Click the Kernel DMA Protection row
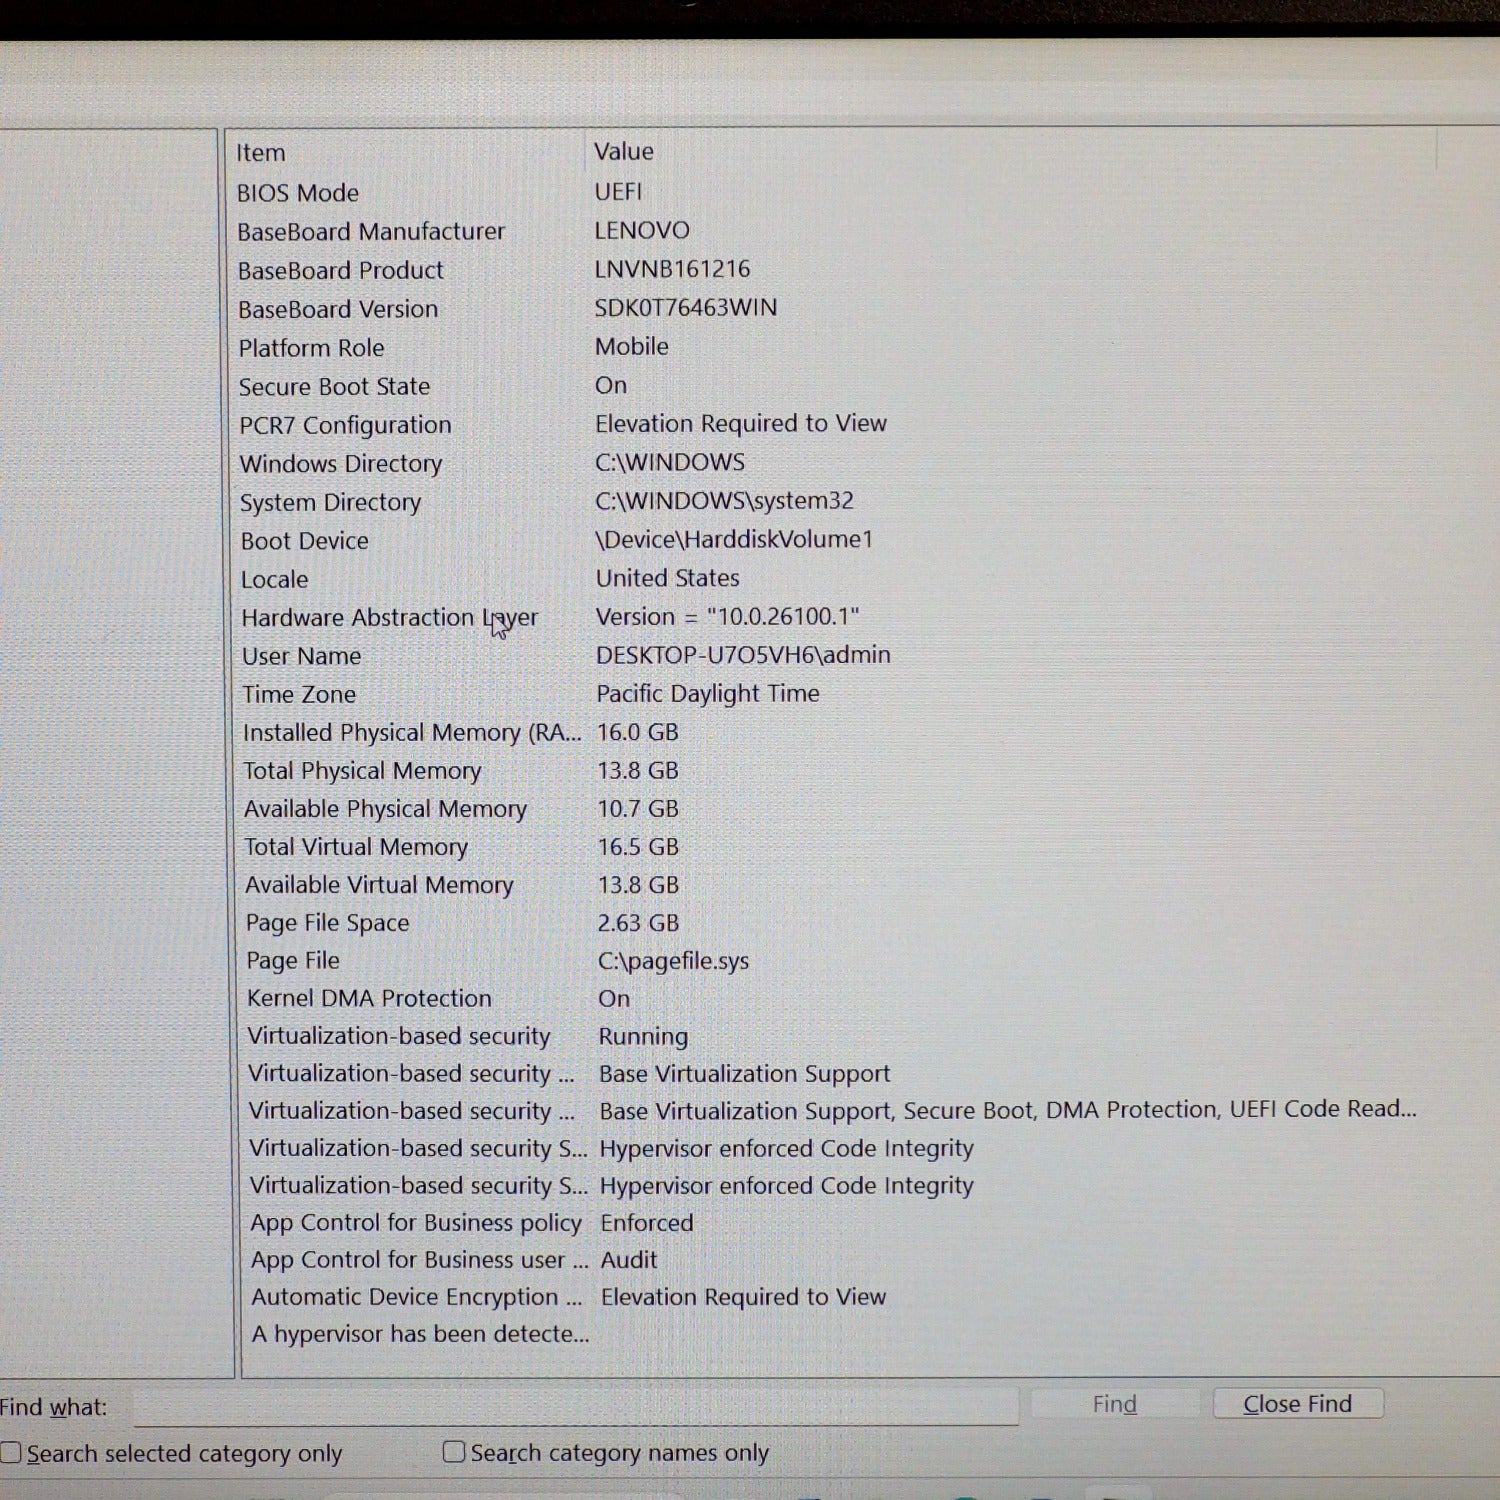 tap(369, 999)
